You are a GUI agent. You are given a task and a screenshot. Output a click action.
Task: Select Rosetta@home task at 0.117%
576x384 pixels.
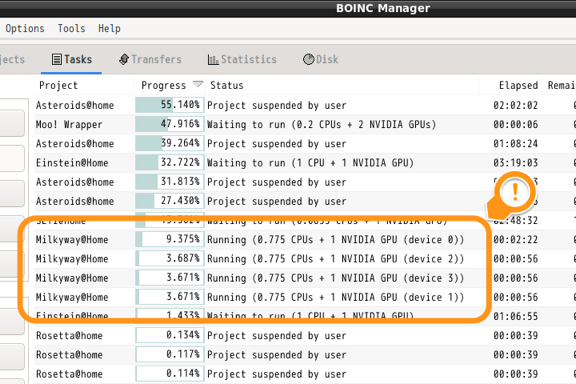click(305, 355)
